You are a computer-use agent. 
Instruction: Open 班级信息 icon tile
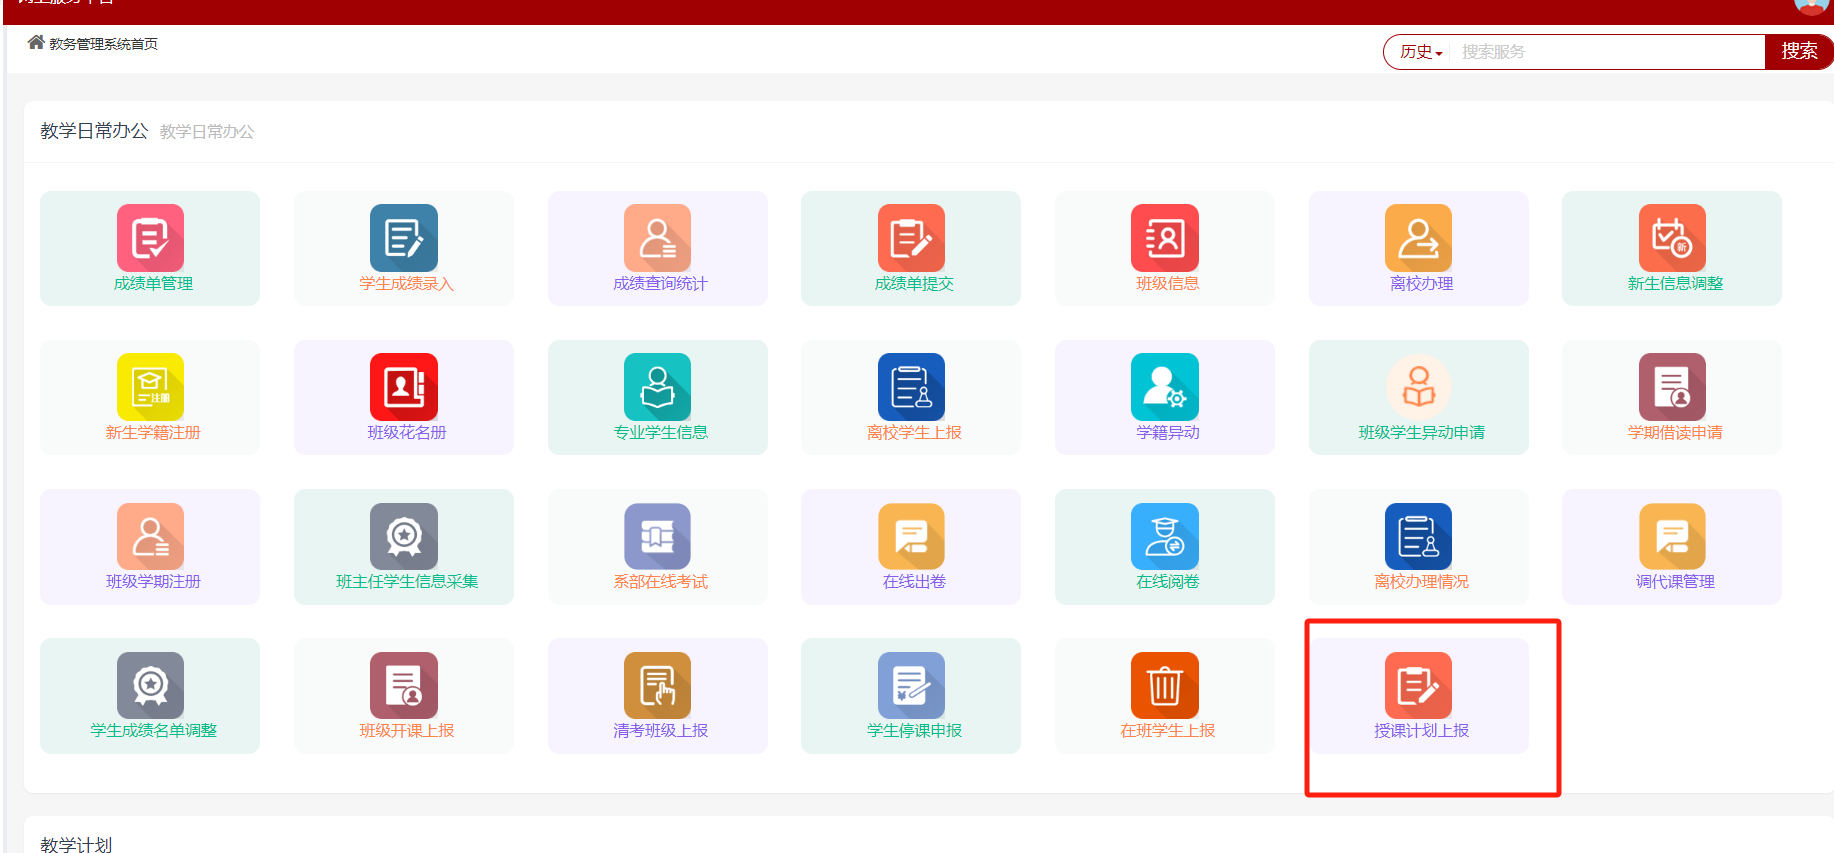(1165, 238)
